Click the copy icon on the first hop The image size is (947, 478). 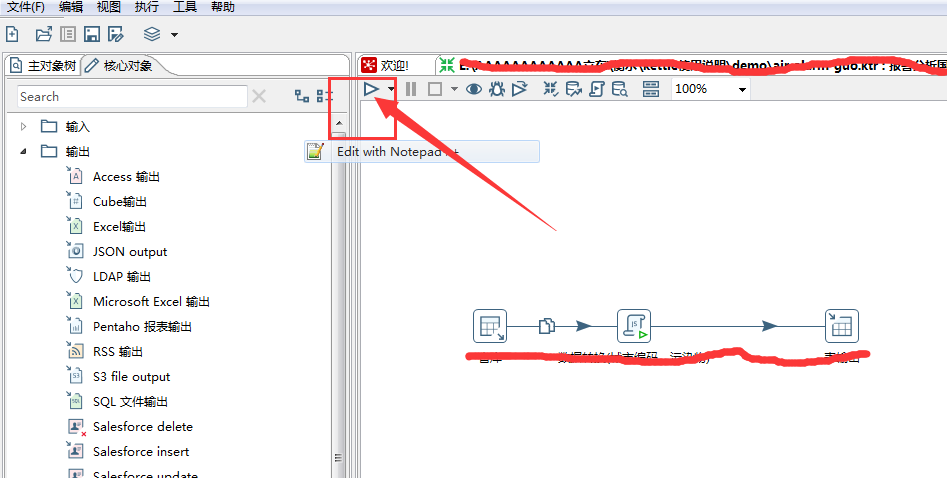(547, 326)
